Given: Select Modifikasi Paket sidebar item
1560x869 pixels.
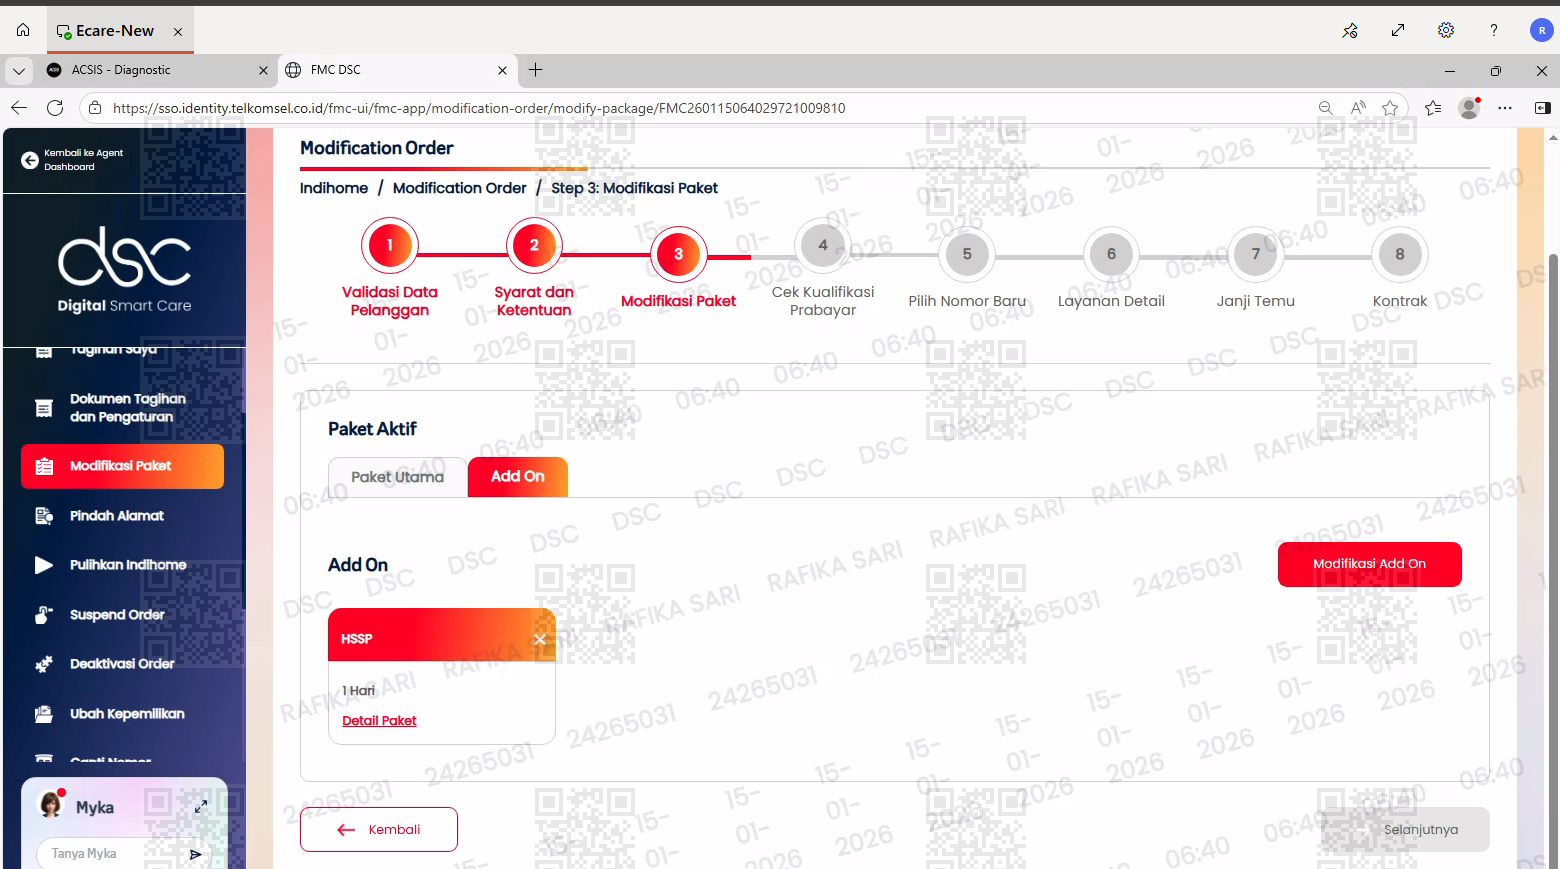Looking at the screenshot, I should (122, 466).
